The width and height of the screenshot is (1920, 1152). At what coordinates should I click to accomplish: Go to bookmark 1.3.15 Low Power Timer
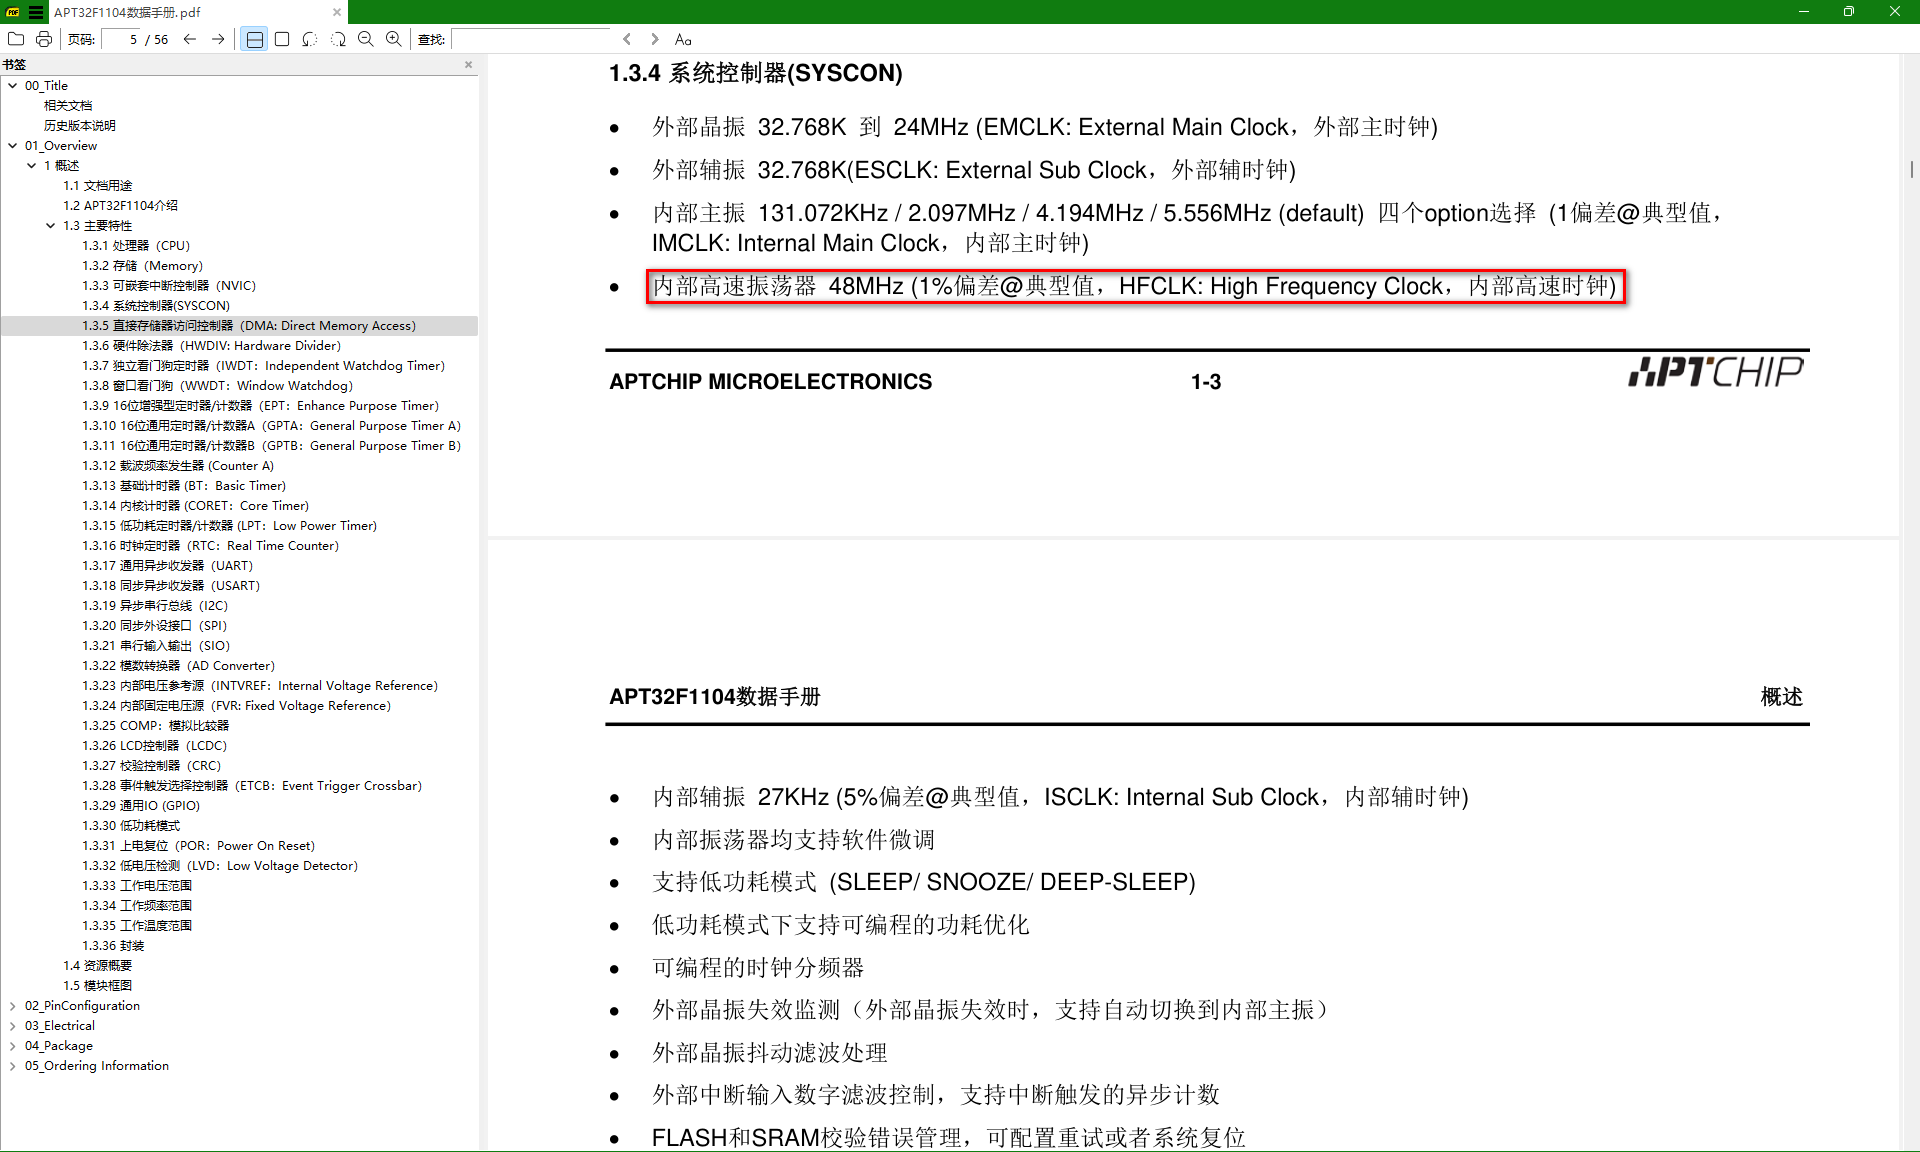(230, 526)
